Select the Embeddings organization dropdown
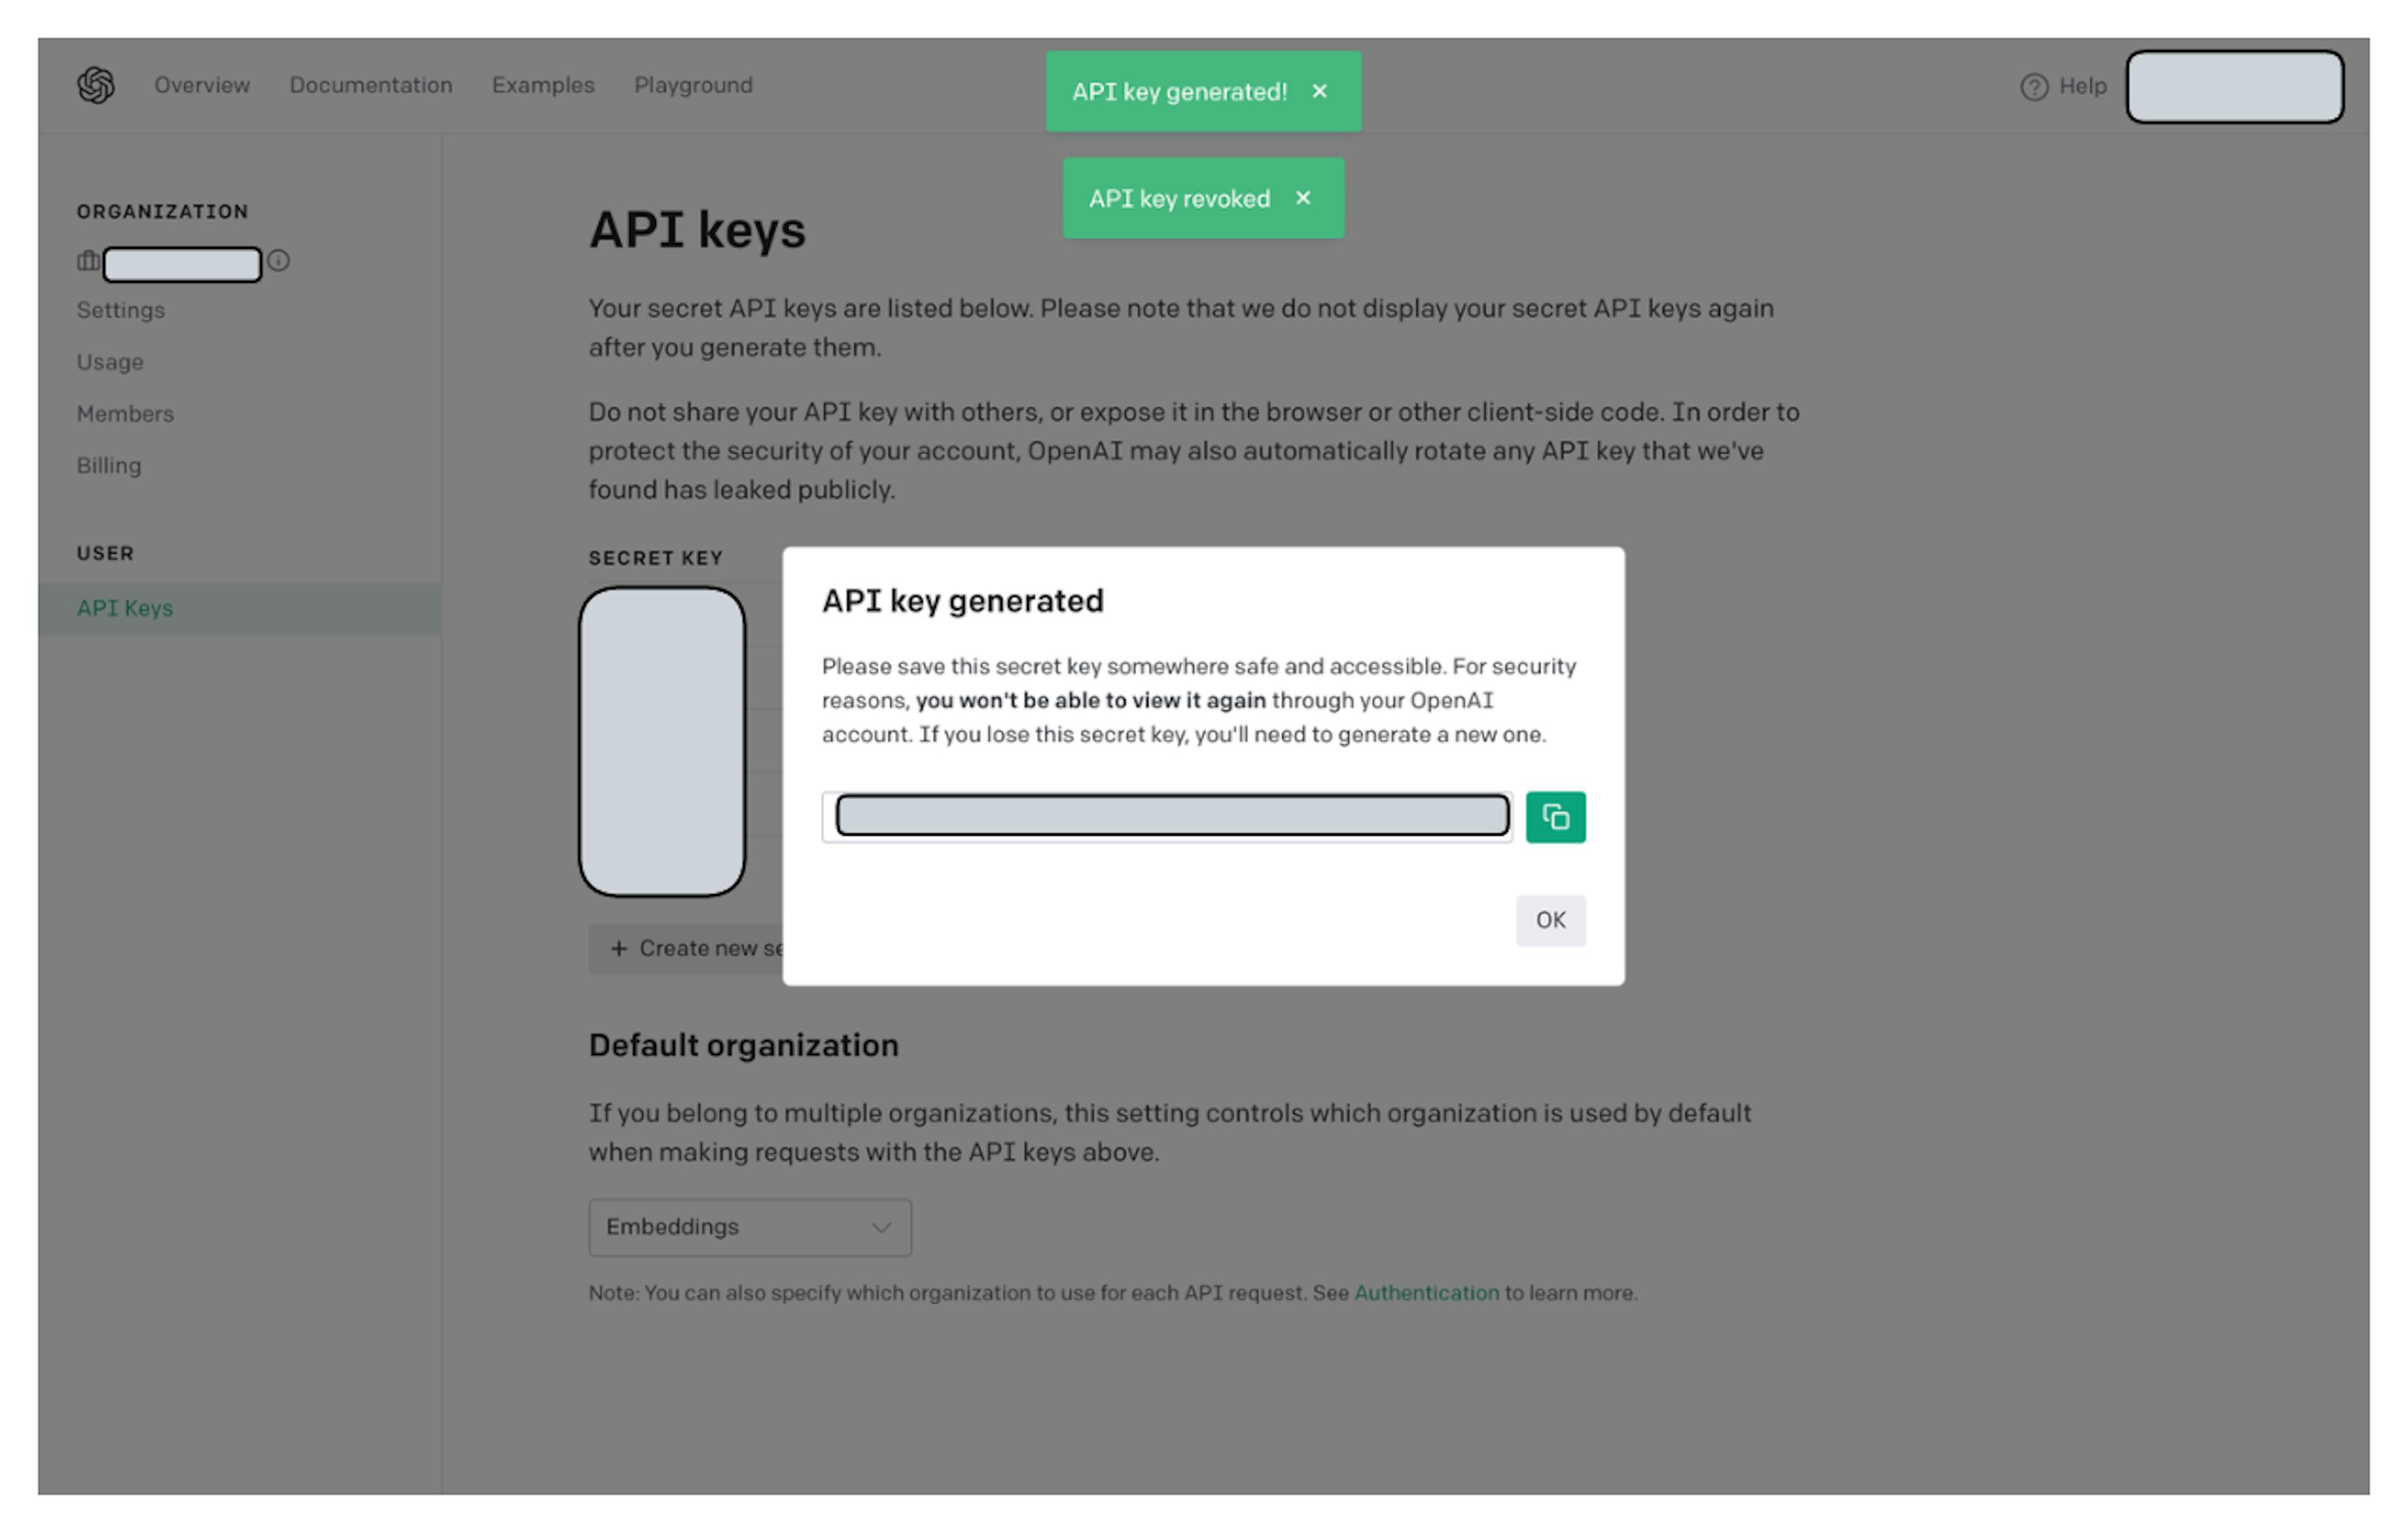Viewport: 2408px width, 1533px height. point(749,1226)
